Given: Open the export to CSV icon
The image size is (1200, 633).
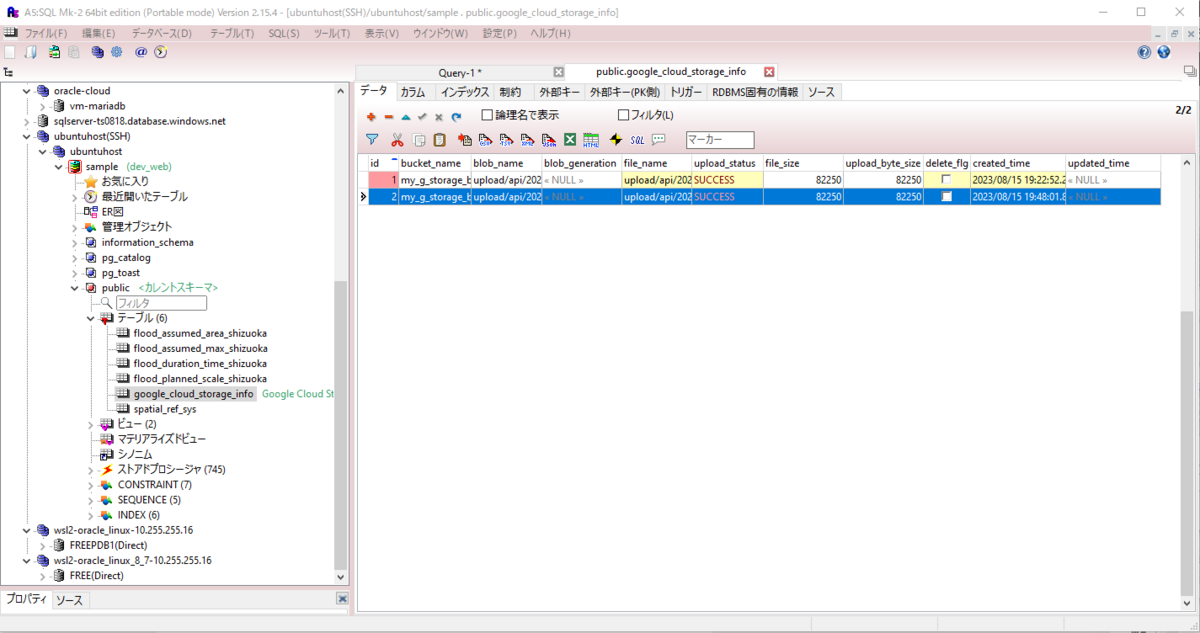Looking at the screenshot, I should [484, 139].
